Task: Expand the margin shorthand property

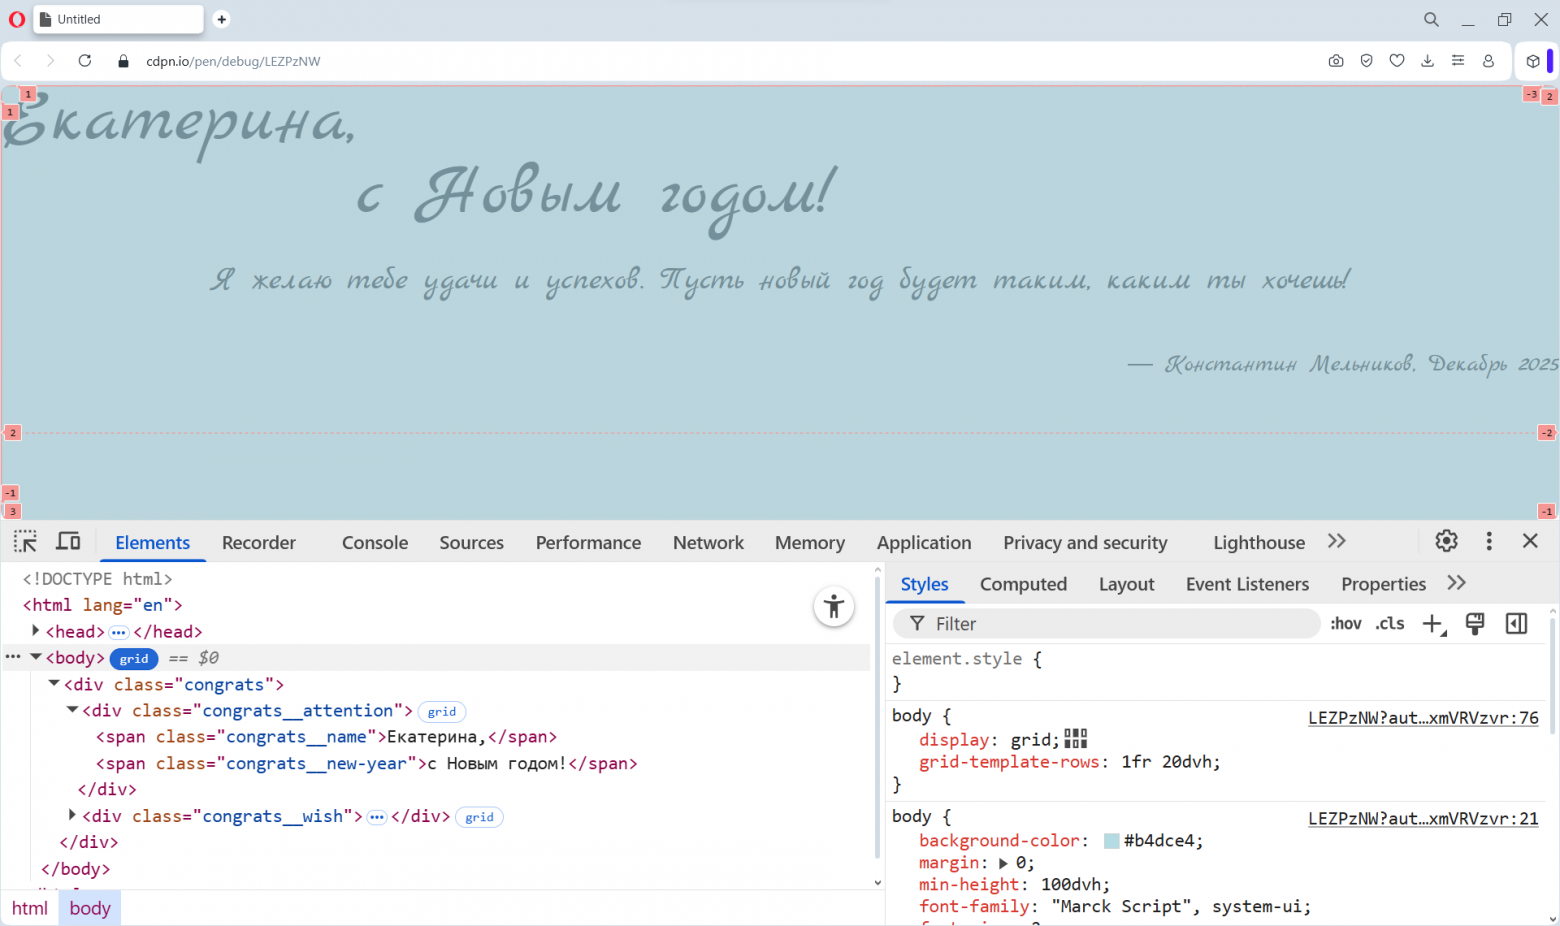Action: pos(1004,863)
